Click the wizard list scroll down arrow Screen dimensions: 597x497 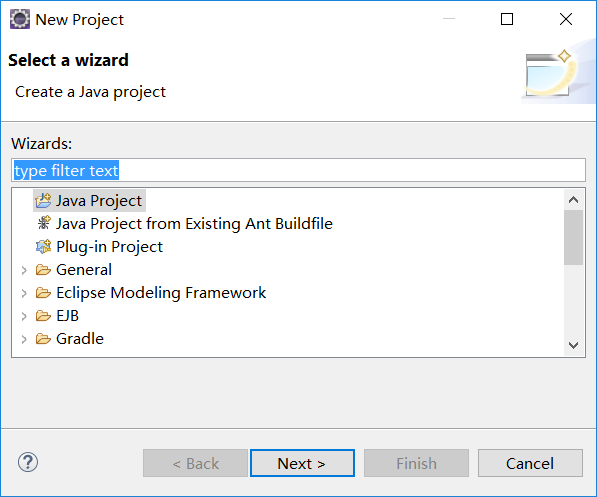click(573, 345)
